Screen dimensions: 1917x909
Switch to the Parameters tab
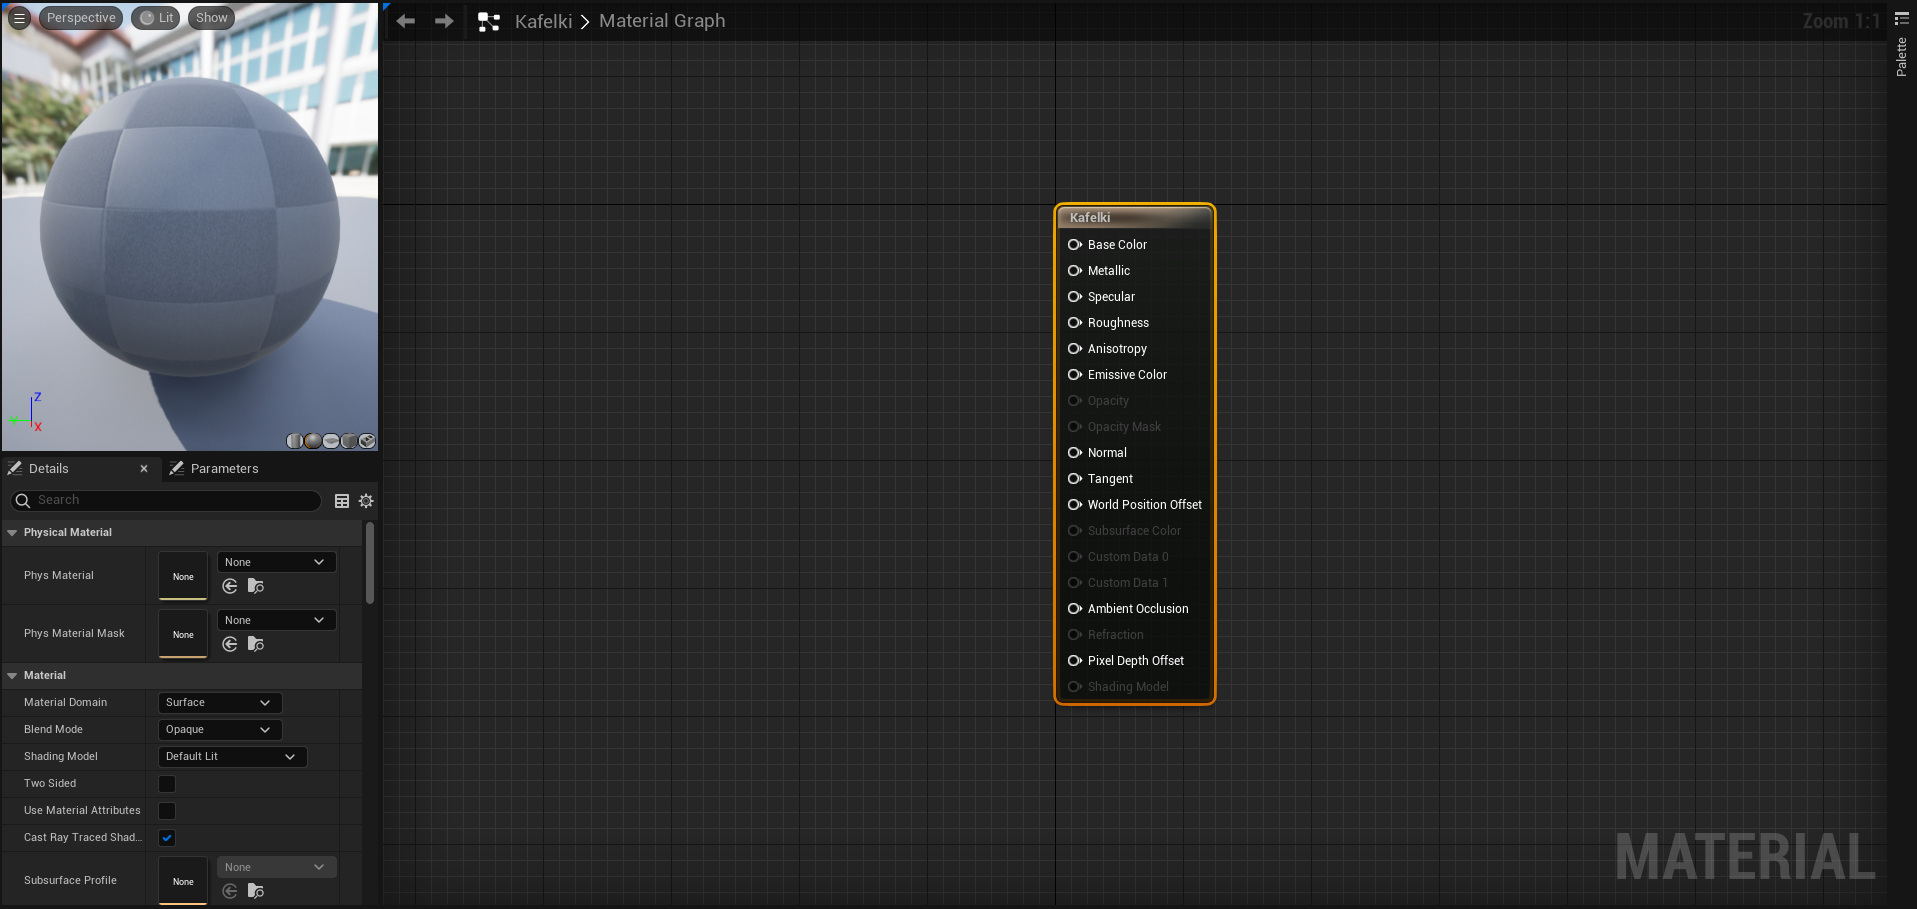click(x=224, y=468)
